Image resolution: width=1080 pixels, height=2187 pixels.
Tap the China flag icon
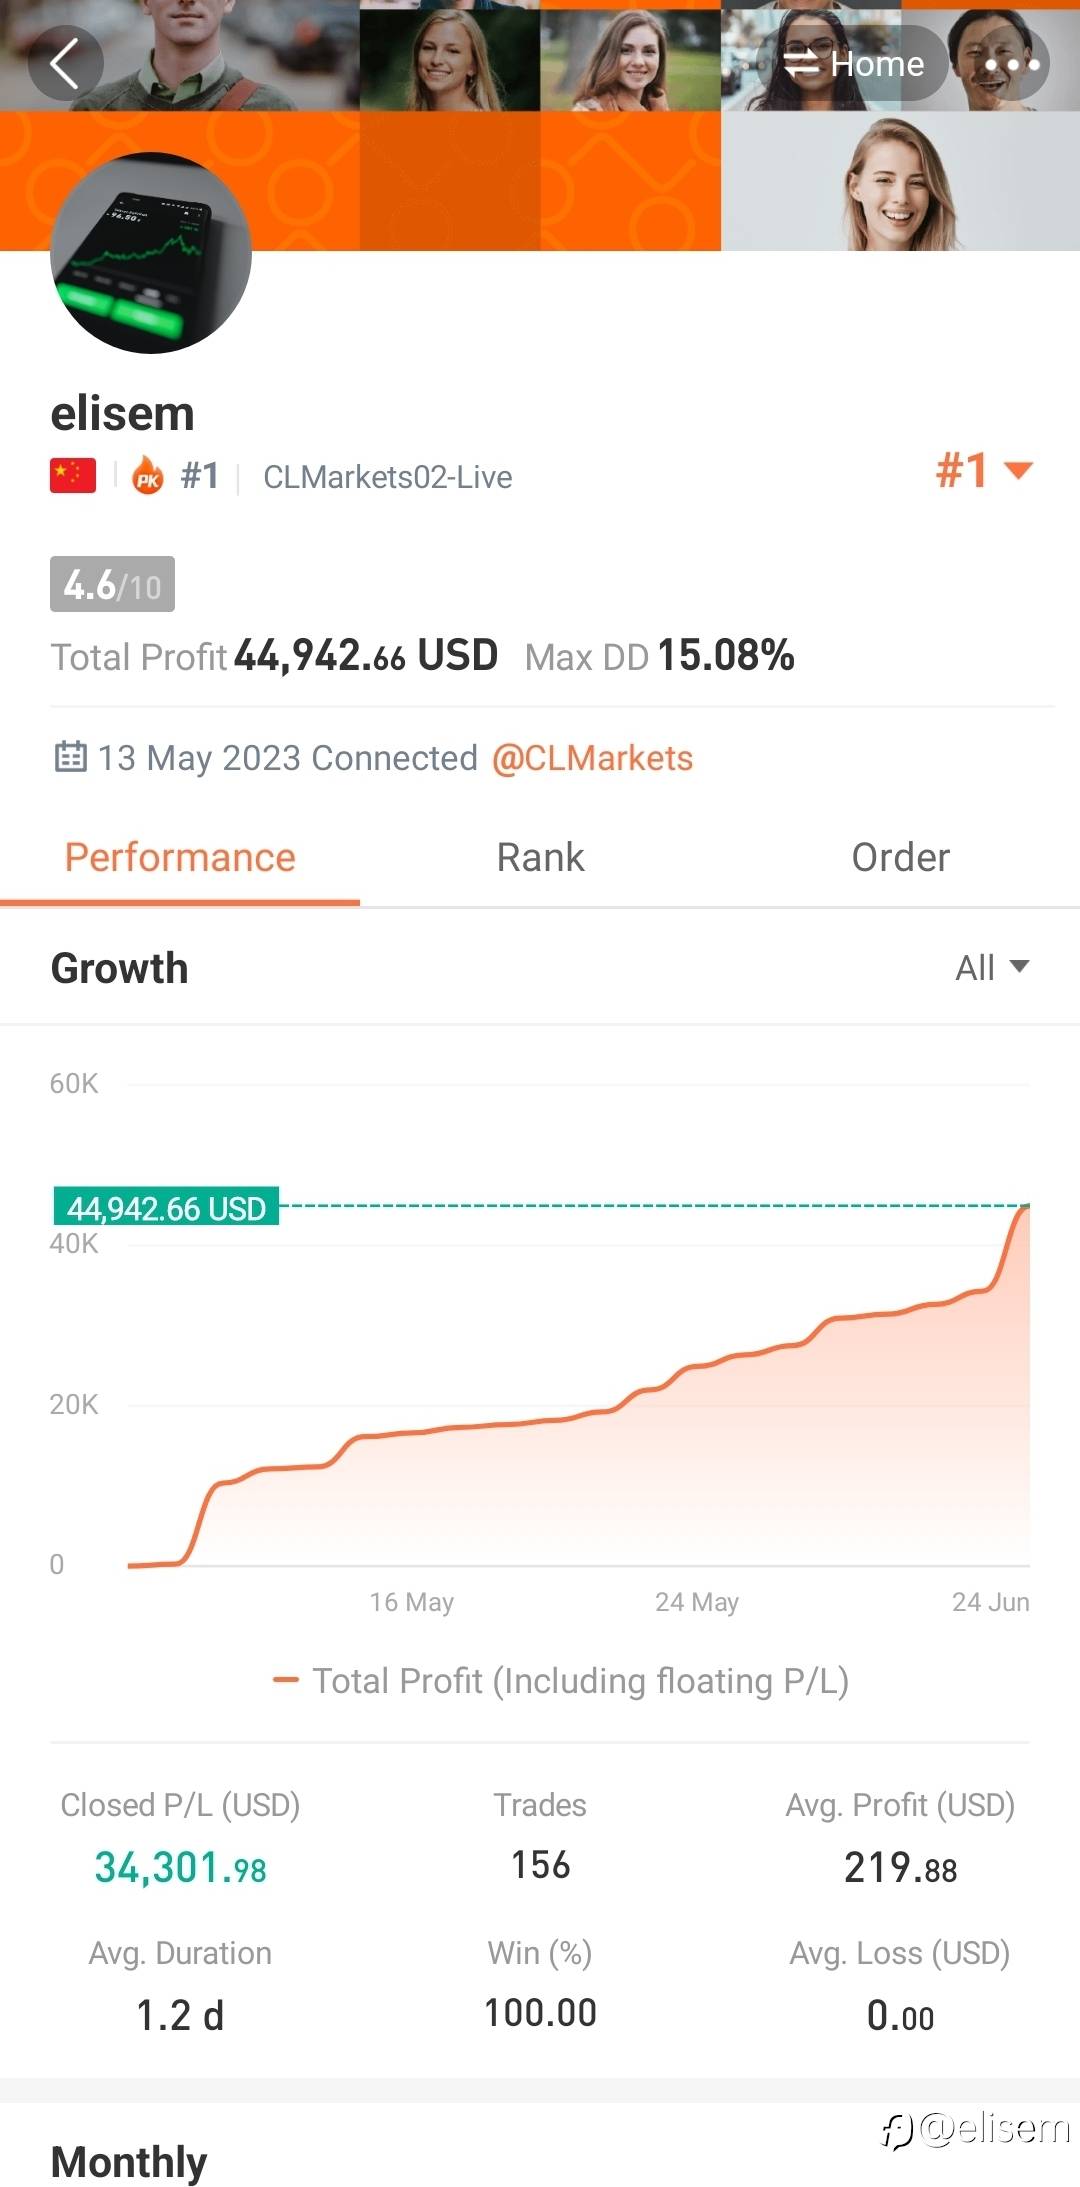click(73, 476)
